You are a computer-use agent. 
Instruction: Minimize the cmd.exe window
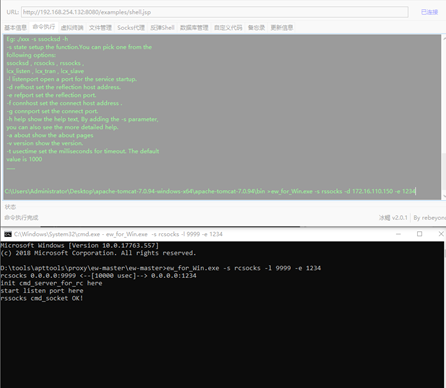click(398, 234)
